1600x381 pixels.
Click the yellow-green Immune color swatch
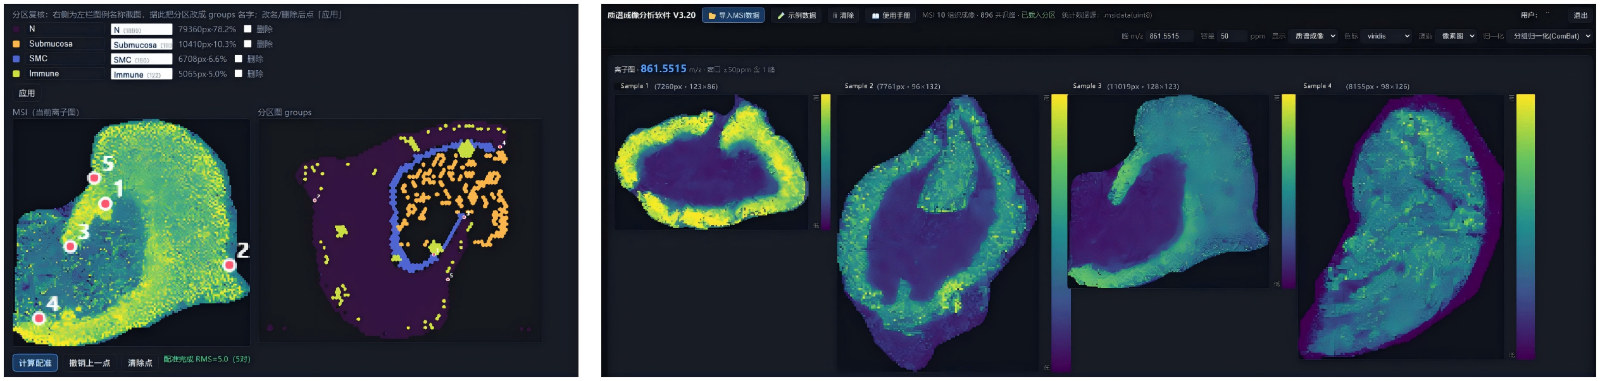tap(16, 74)
